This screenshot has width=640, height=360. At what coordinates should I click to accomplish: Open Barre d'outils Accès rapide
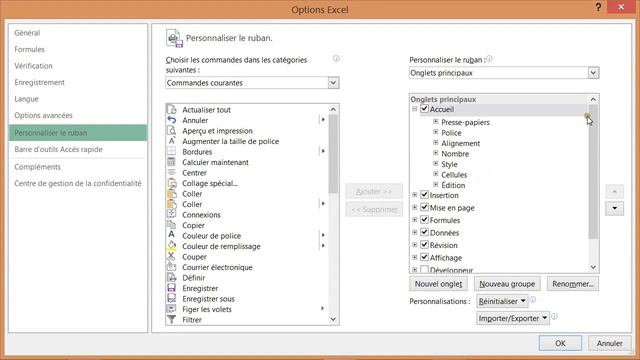click(x=58, y=149)
